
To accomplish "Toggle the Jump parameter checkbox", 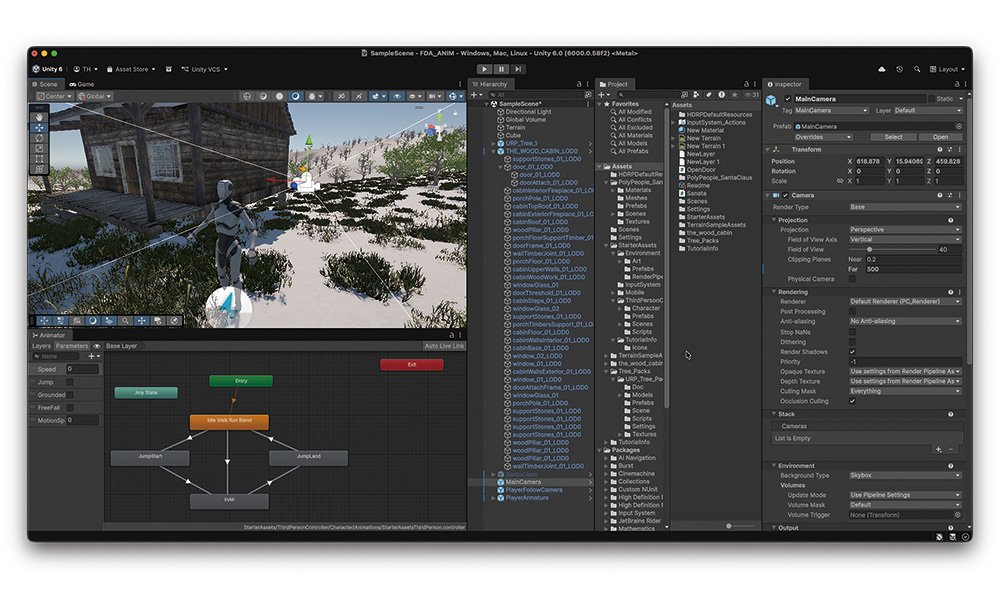I will 70,382.
